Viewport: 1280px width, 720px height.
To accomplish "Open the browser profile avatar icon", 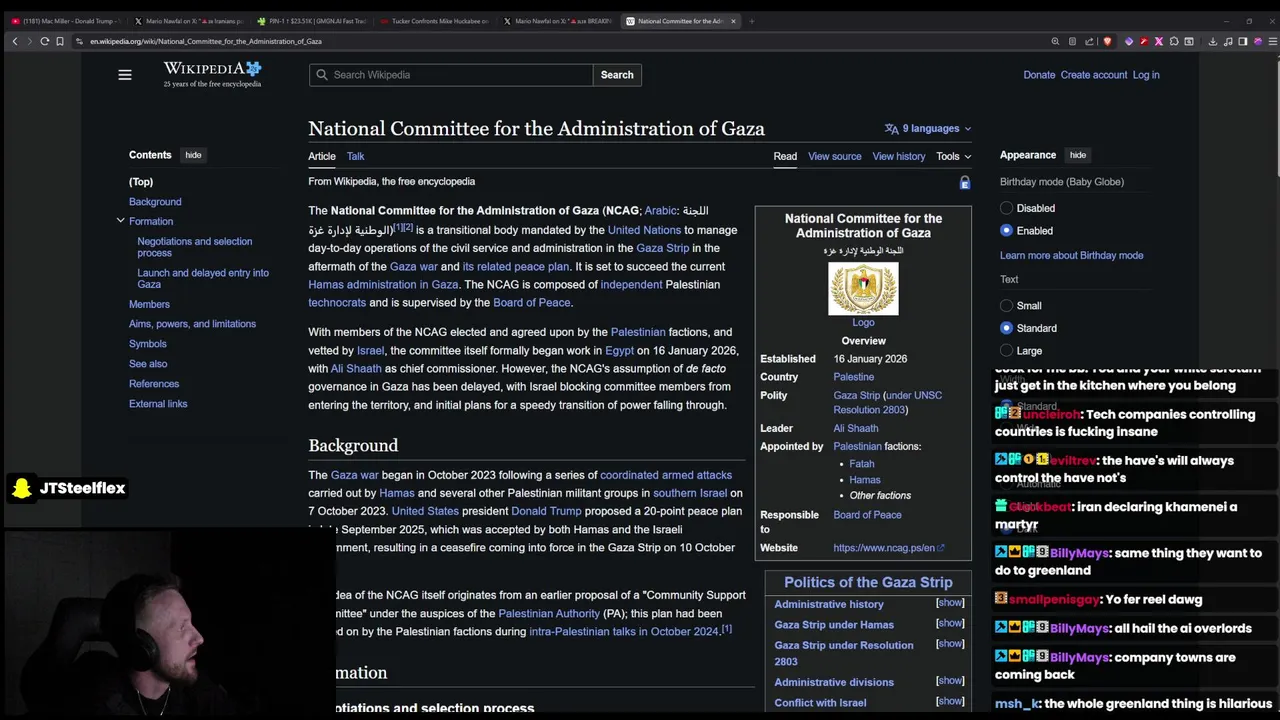I will [1258, 41].
